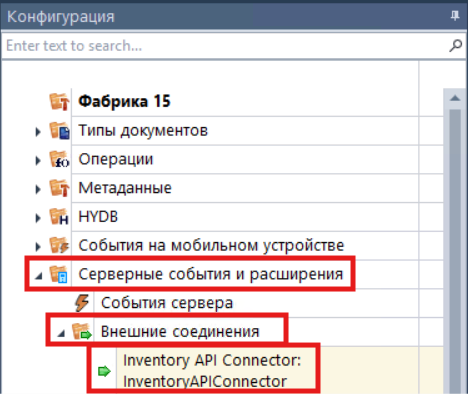Click the Метаданные folder icon
Viewport: 468px width, 394px height.
pos(59,188)
